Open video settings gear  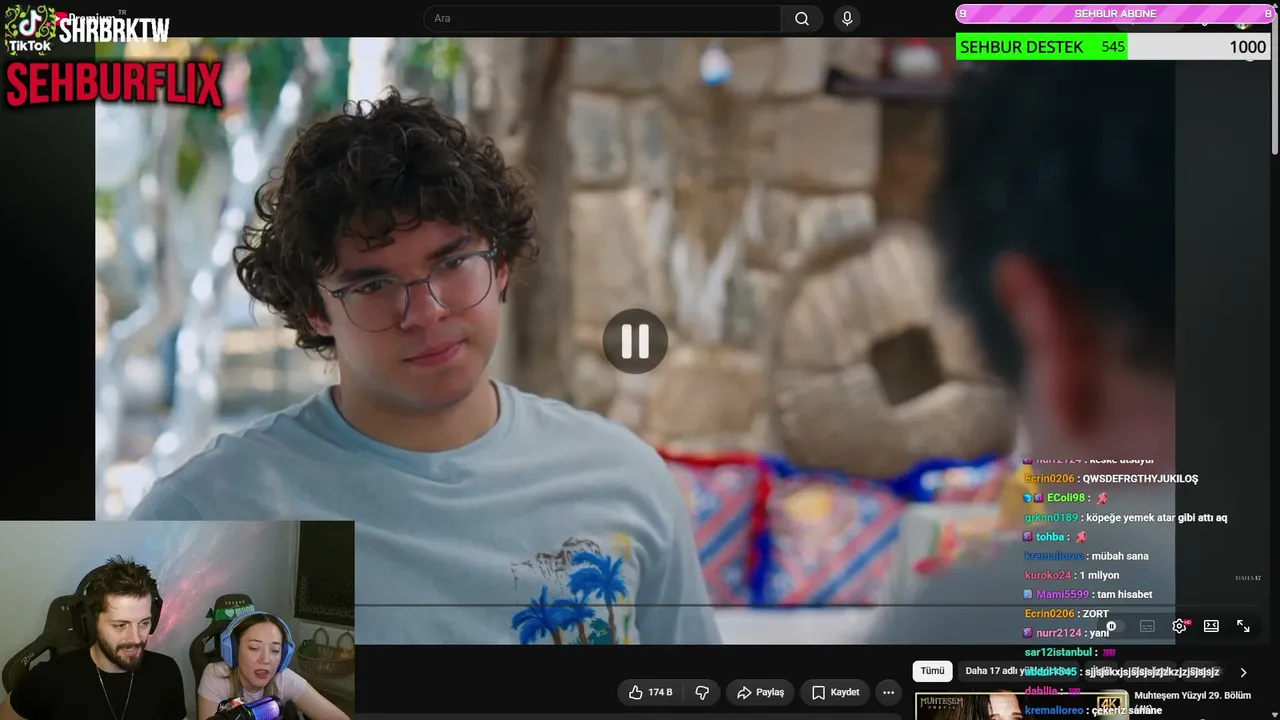pos(1180,626)
